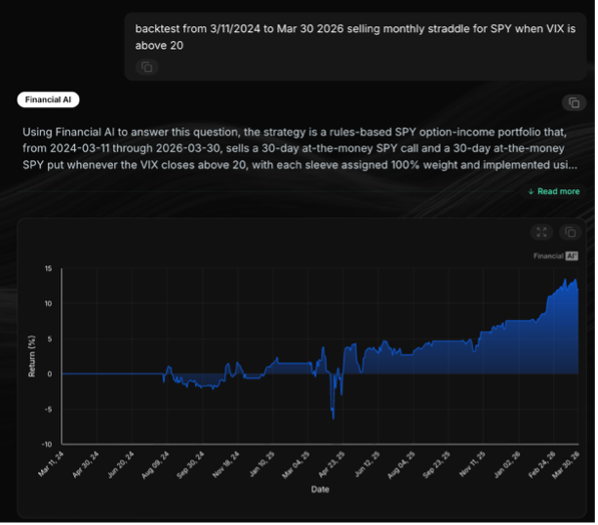Copy the Financial AI response text
This screenshot has width=598, height=525.
(x=574, y=103)
